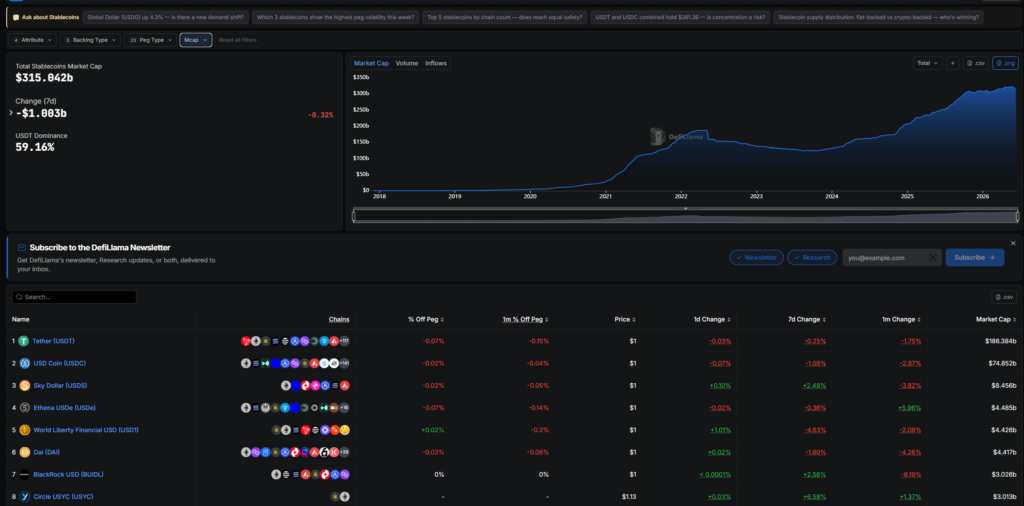Click the +39 chains badge for Dai
Image resolution: width=1024 pixels, height=506 pixels.
(344, 452)
